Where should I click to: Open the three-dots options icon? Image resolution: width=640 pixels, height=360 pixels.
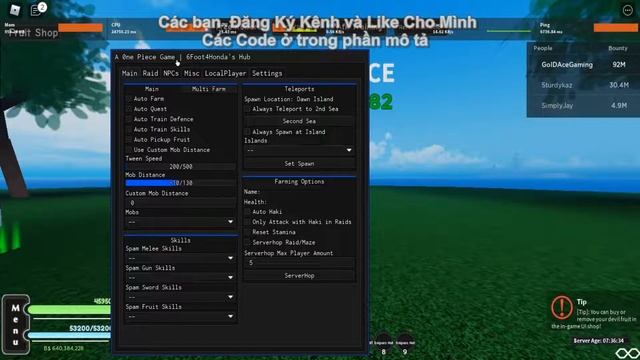(x=628, y=10)
